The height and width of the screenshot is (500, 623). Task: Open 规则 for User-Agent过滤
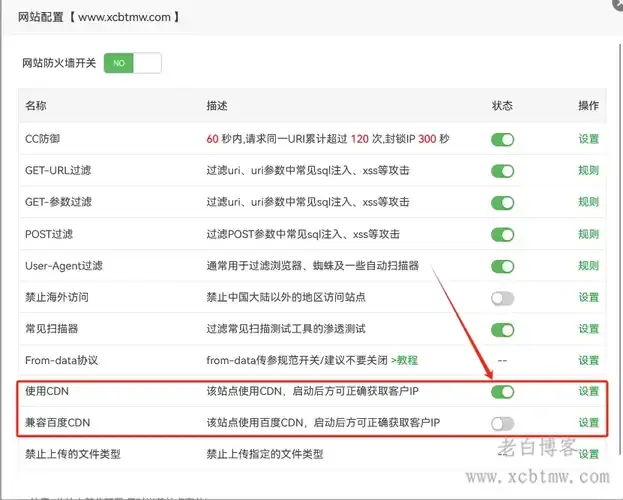click(588, 266)
